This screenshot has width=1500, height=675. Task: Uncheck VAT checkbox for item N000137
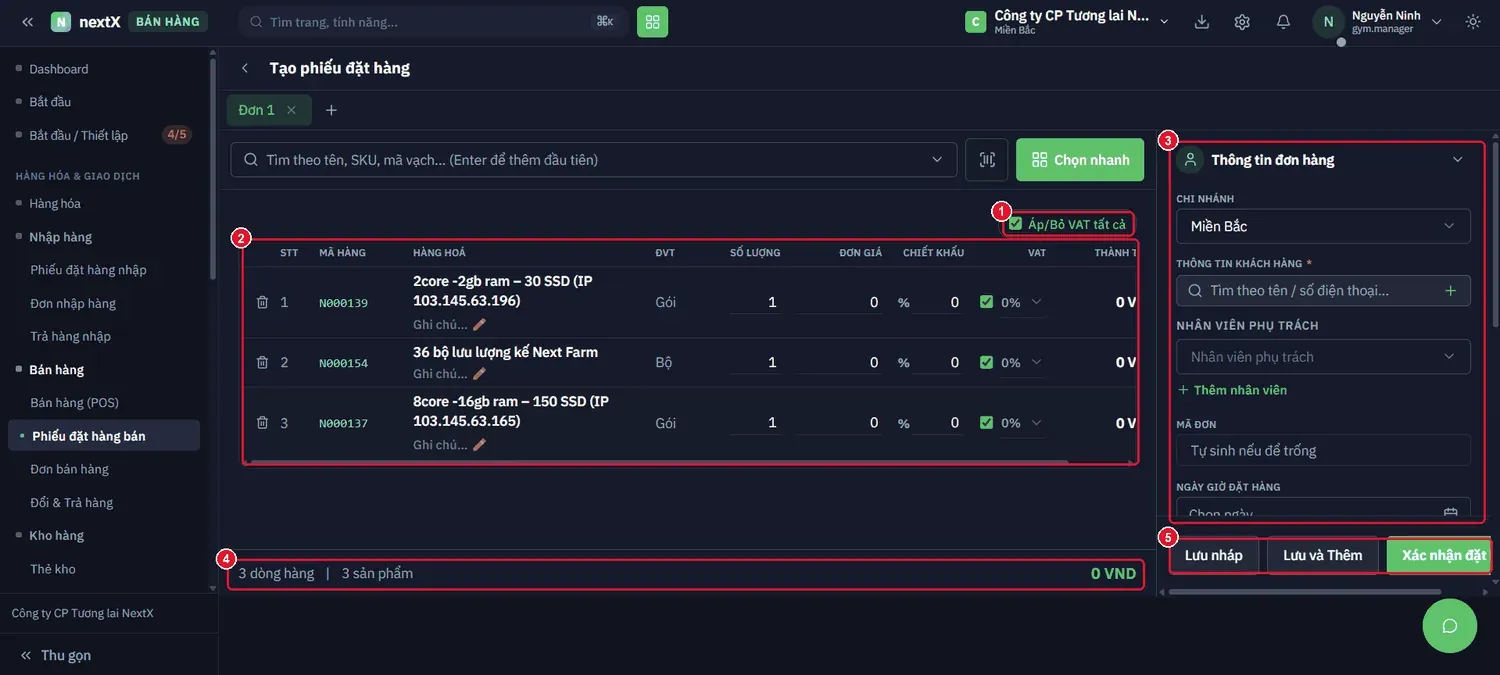(987, 423)
